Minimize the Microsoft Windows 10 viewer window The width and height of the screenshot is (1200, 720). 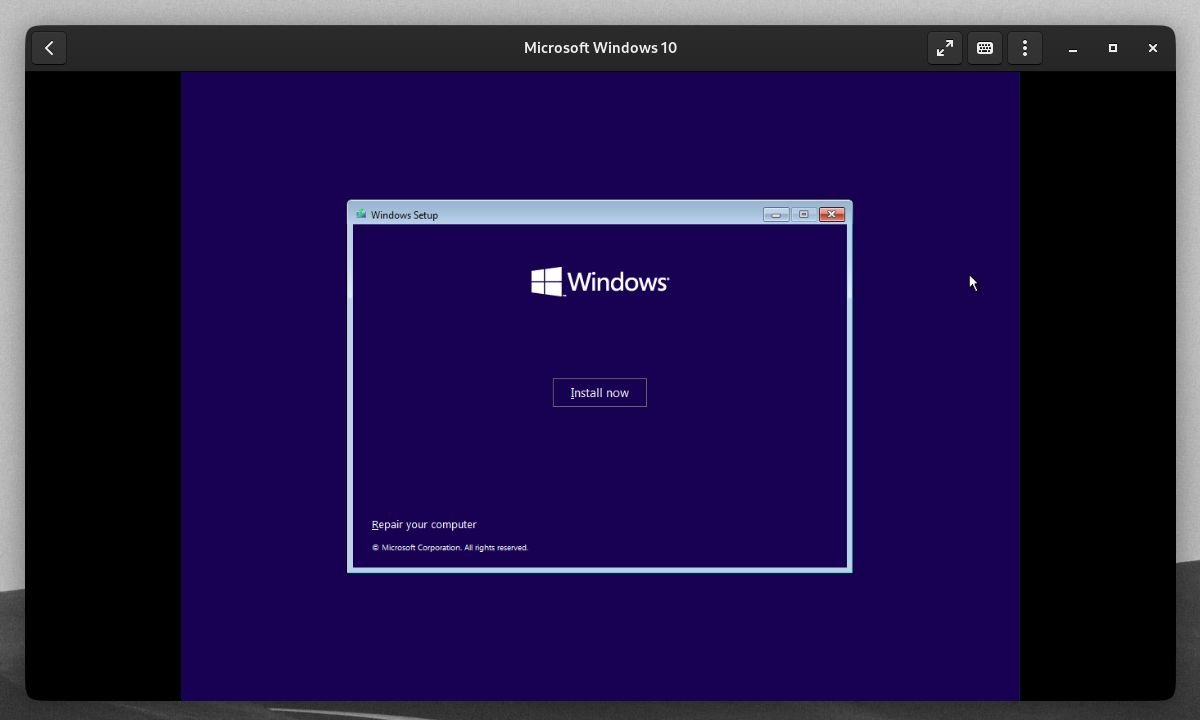click(1073, 48)
